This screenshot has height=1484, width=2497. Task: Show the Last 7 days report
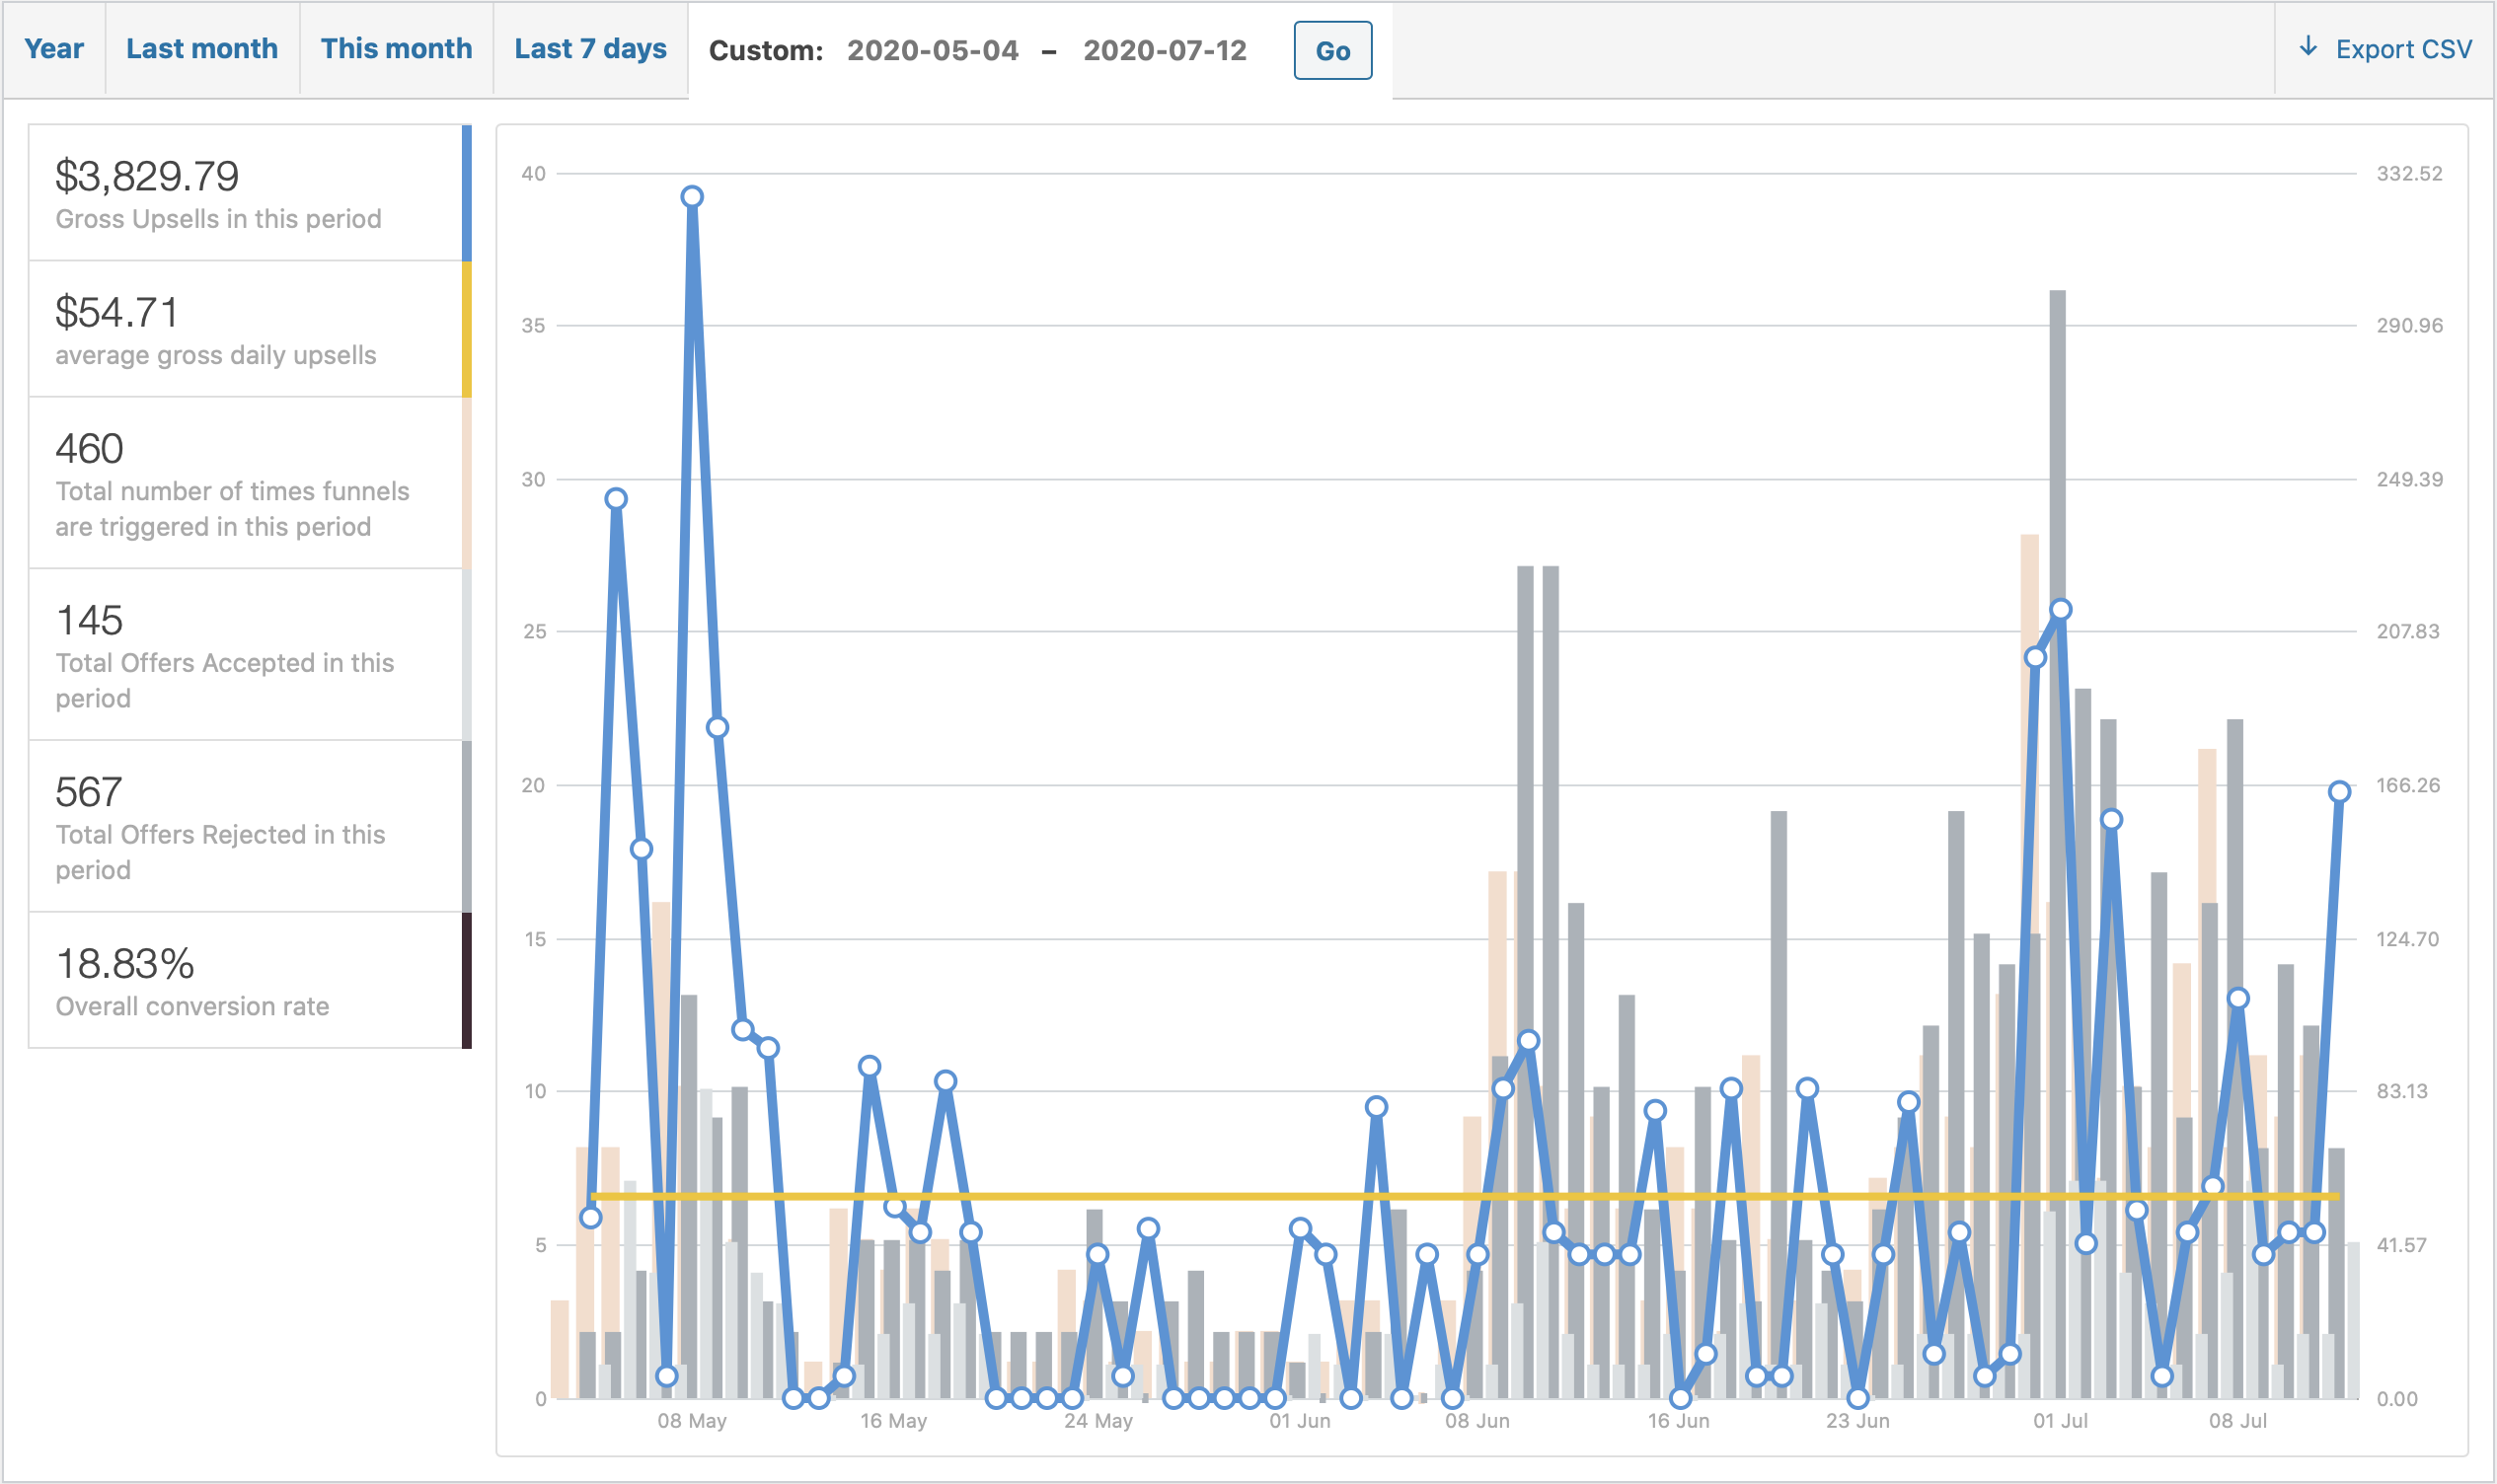click(x=590, y=49)
